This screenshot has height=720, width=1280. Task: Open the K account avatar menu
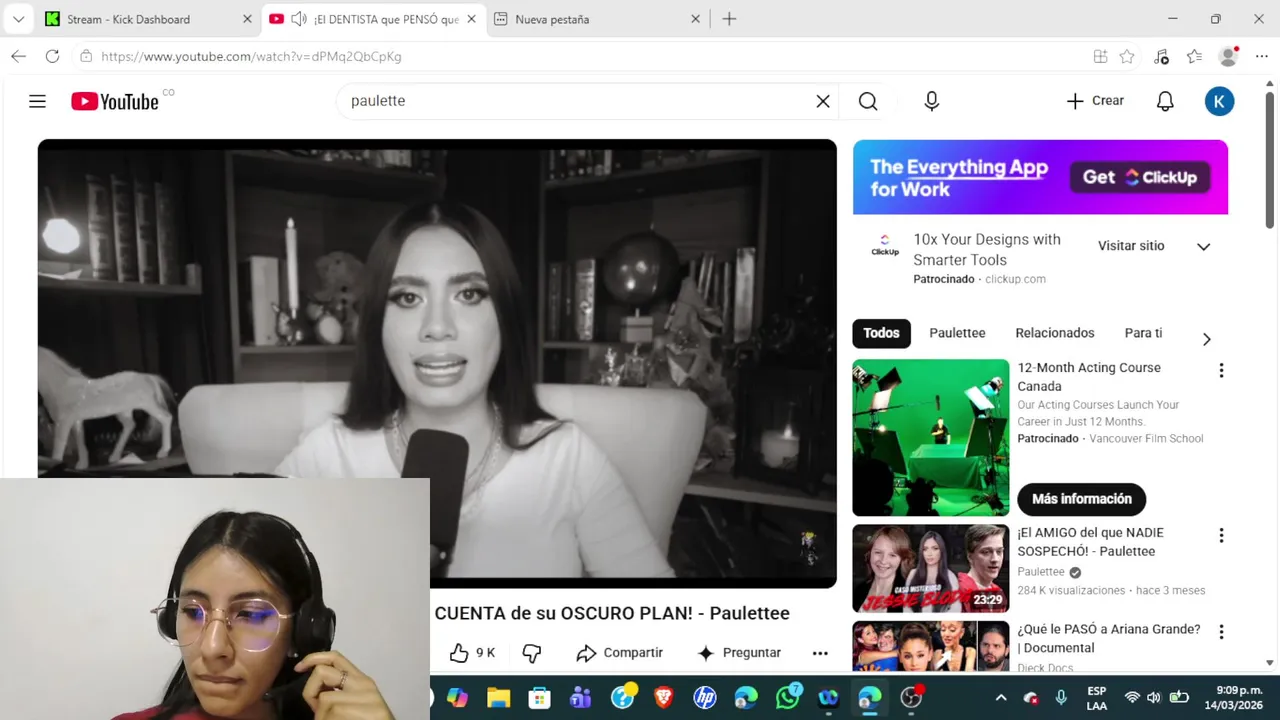(x=1219, y=101)
